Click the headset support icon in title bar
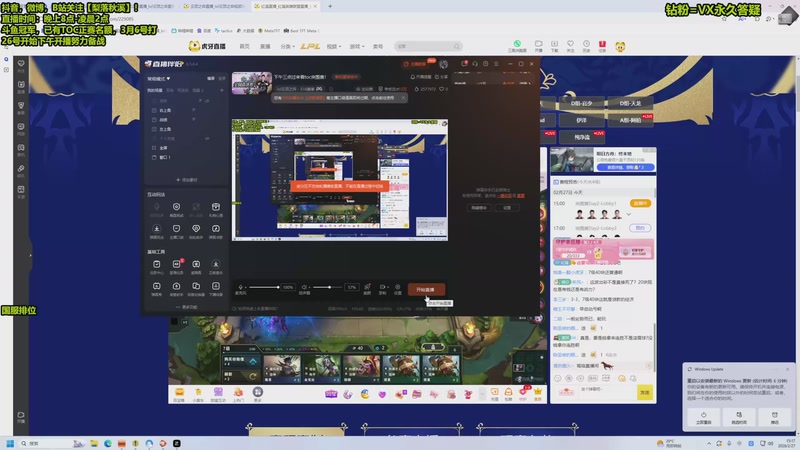This screenshot has height=450, width=800. click(x=475, y=64)
